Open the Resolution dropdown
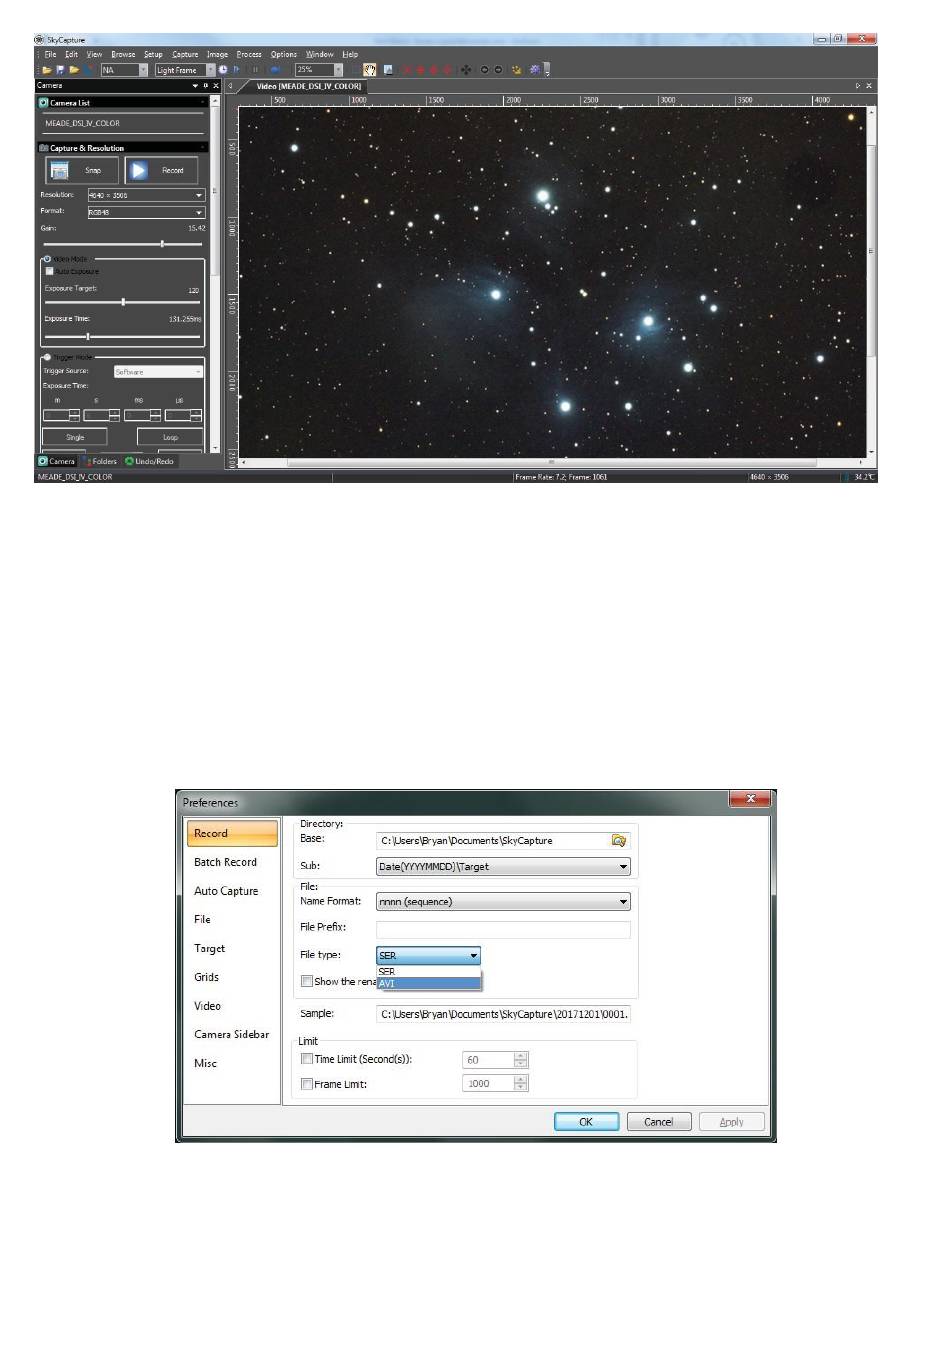The image size is (950, 1365). click(x=146, y=195)
